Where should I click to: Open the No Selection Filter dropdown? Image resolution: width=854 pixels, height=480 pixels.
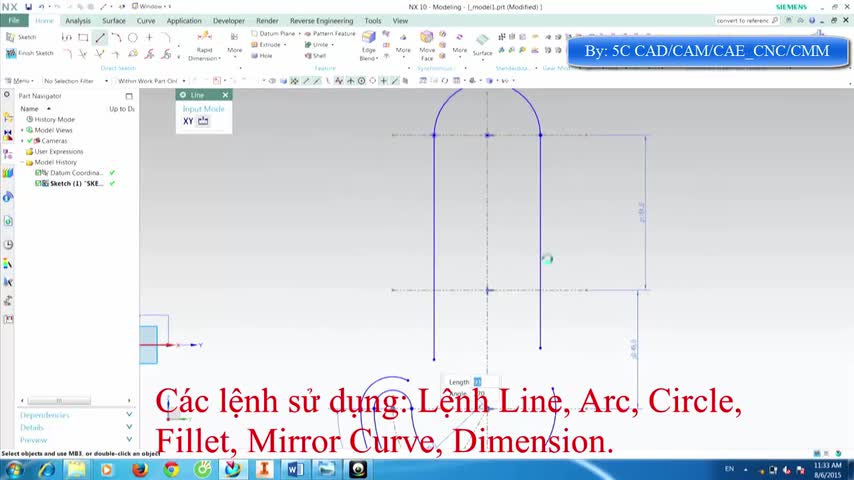(76, 81)
